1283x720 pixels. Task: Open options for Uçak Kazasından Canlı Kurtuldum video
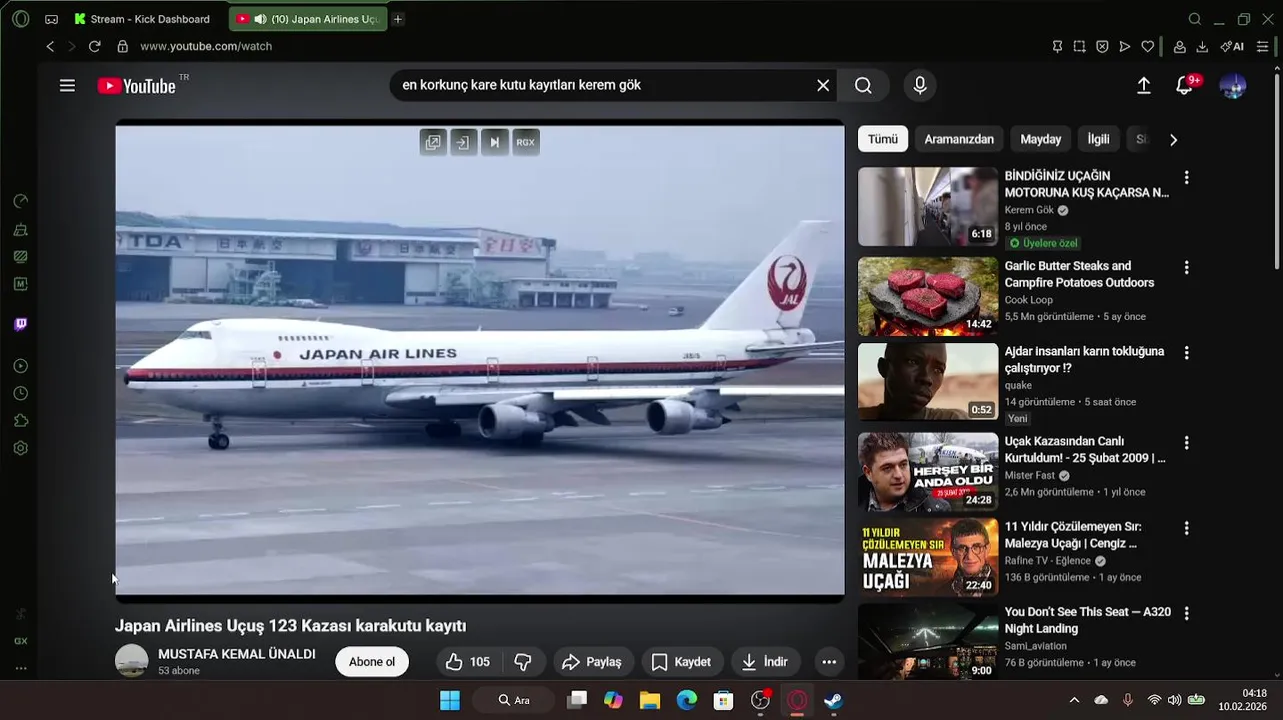coord(1187,443)
